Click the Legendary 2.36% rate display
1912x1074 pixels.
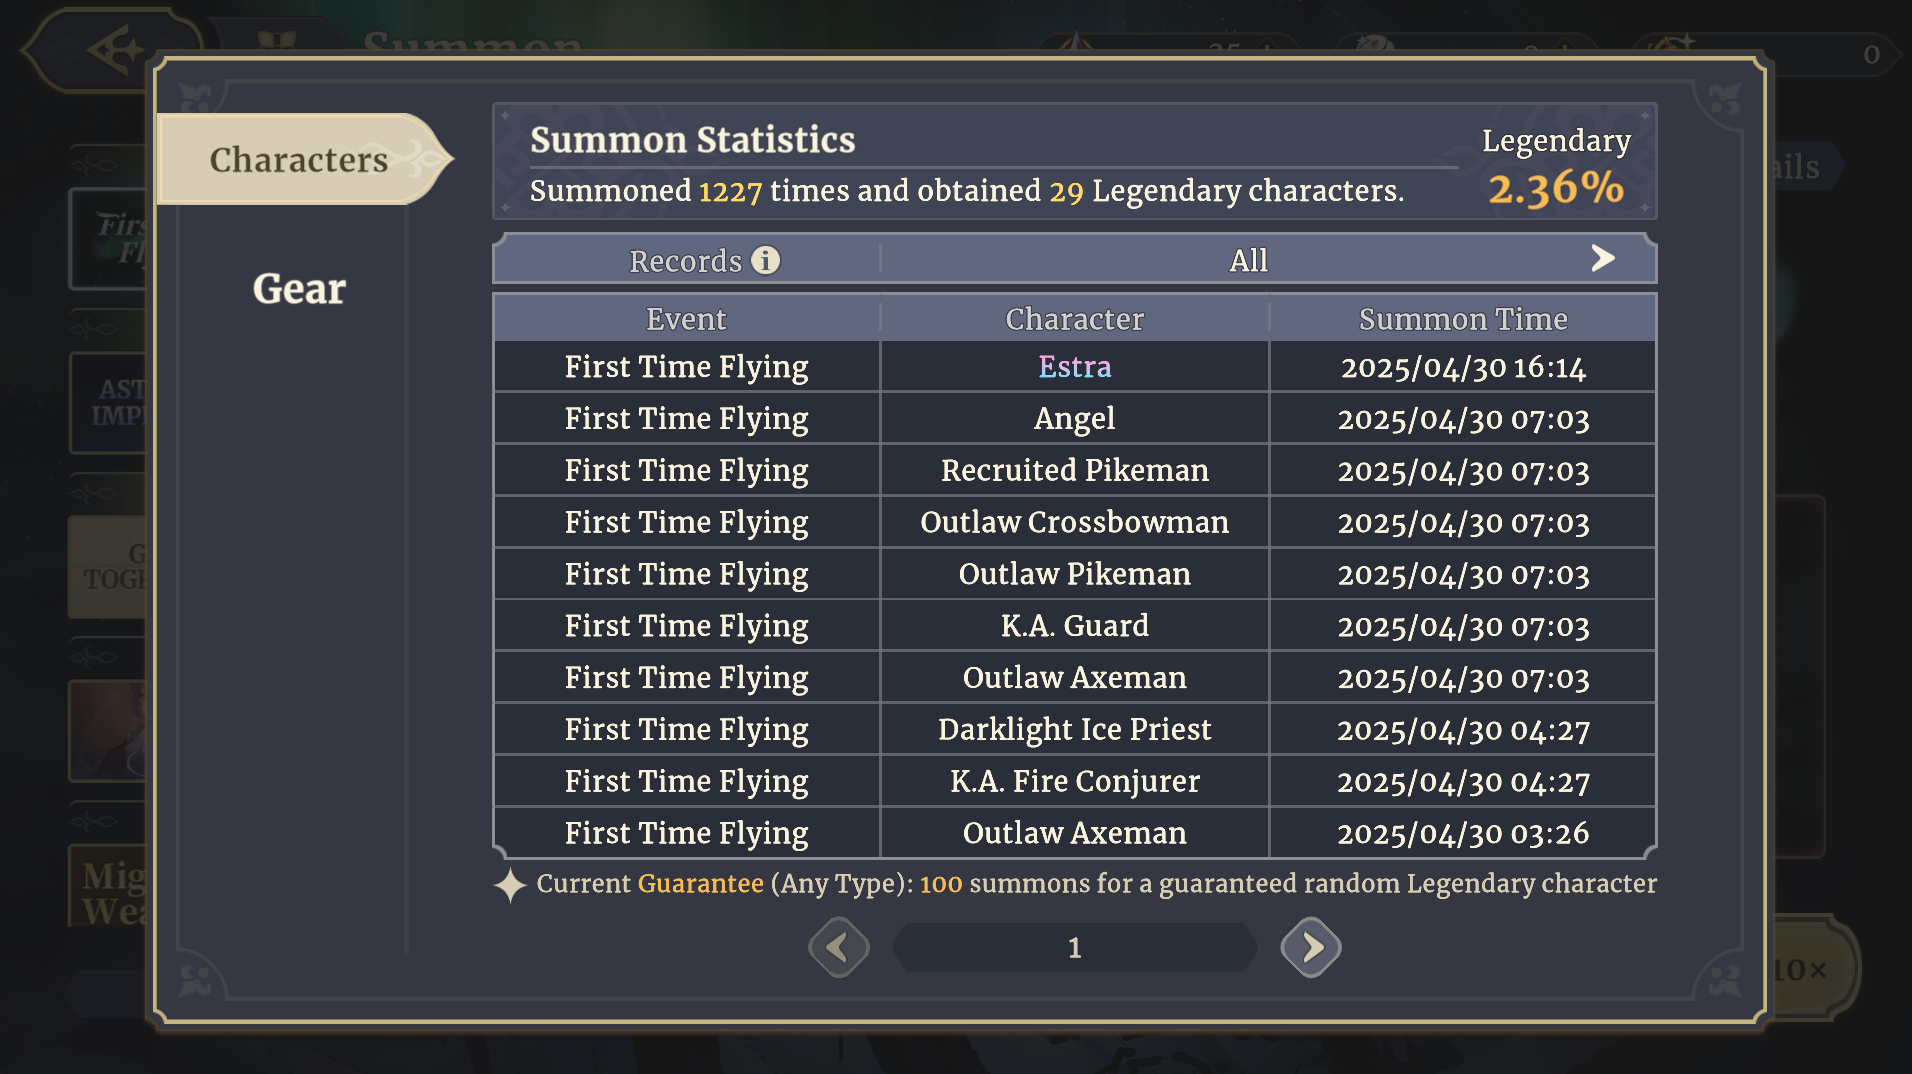point(1555,188)
